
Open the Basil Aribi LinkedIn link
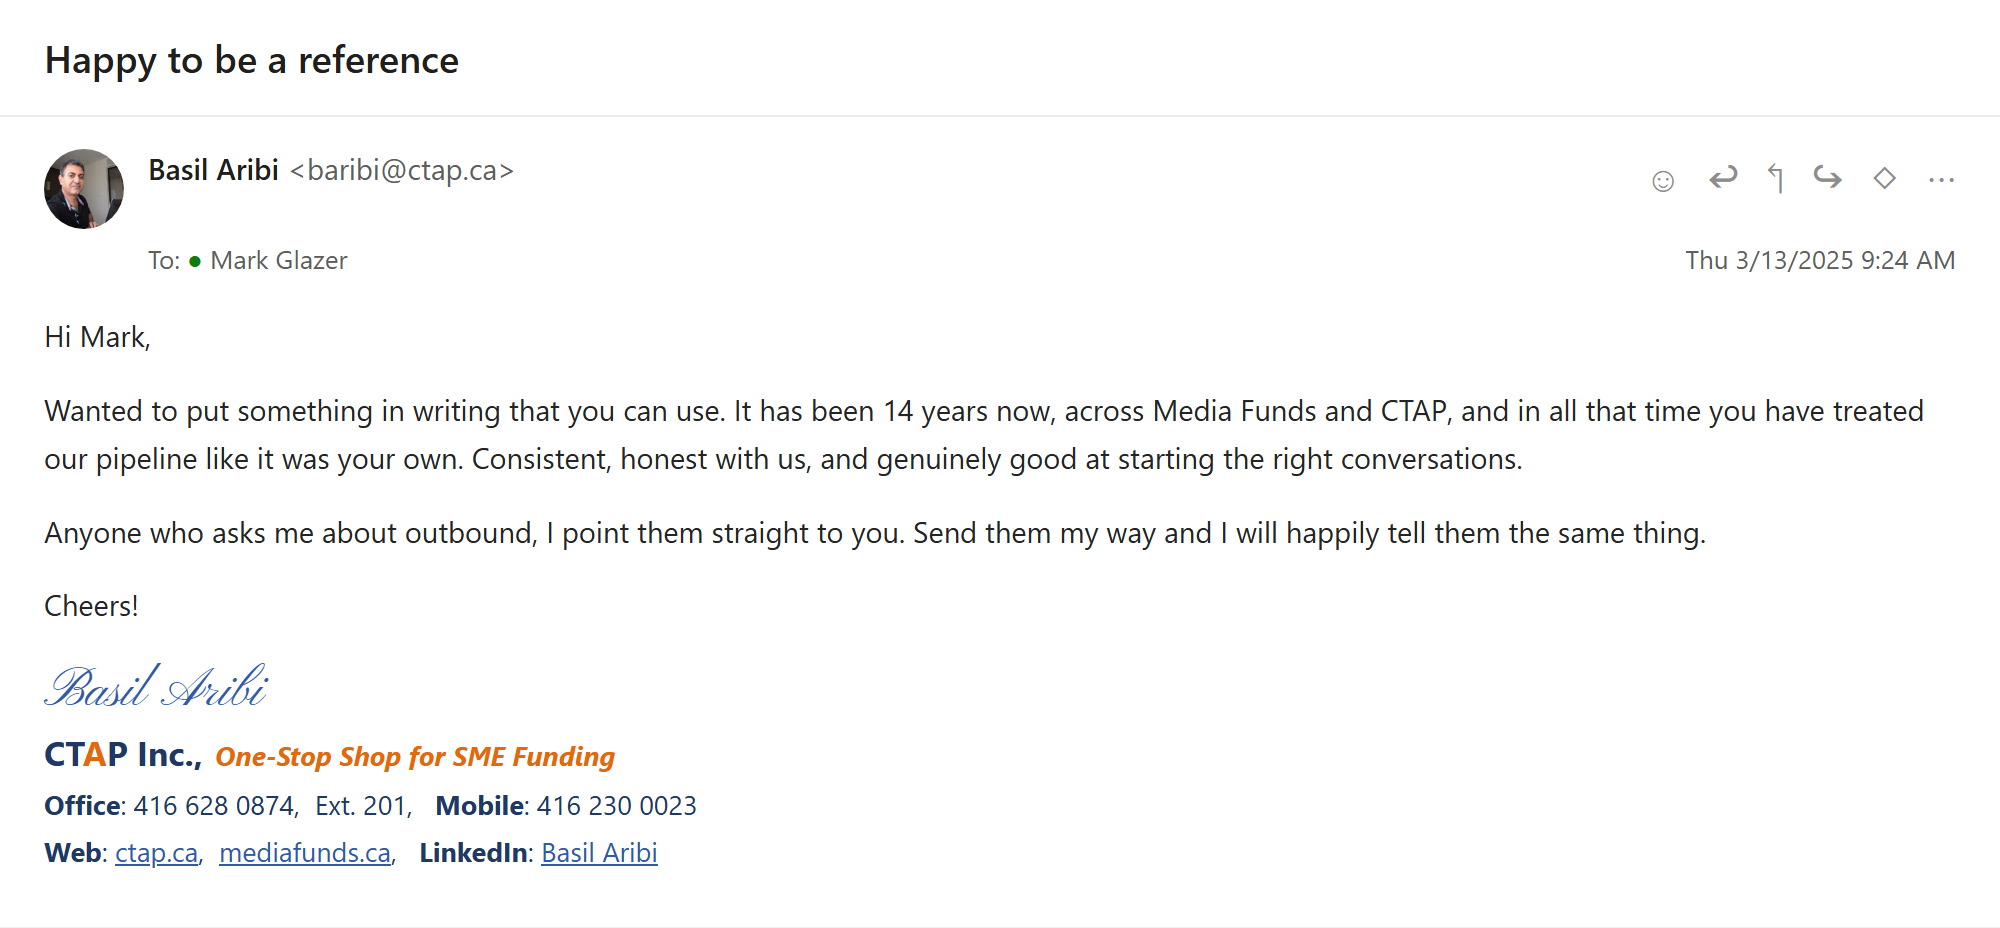(x=599, y=853)
